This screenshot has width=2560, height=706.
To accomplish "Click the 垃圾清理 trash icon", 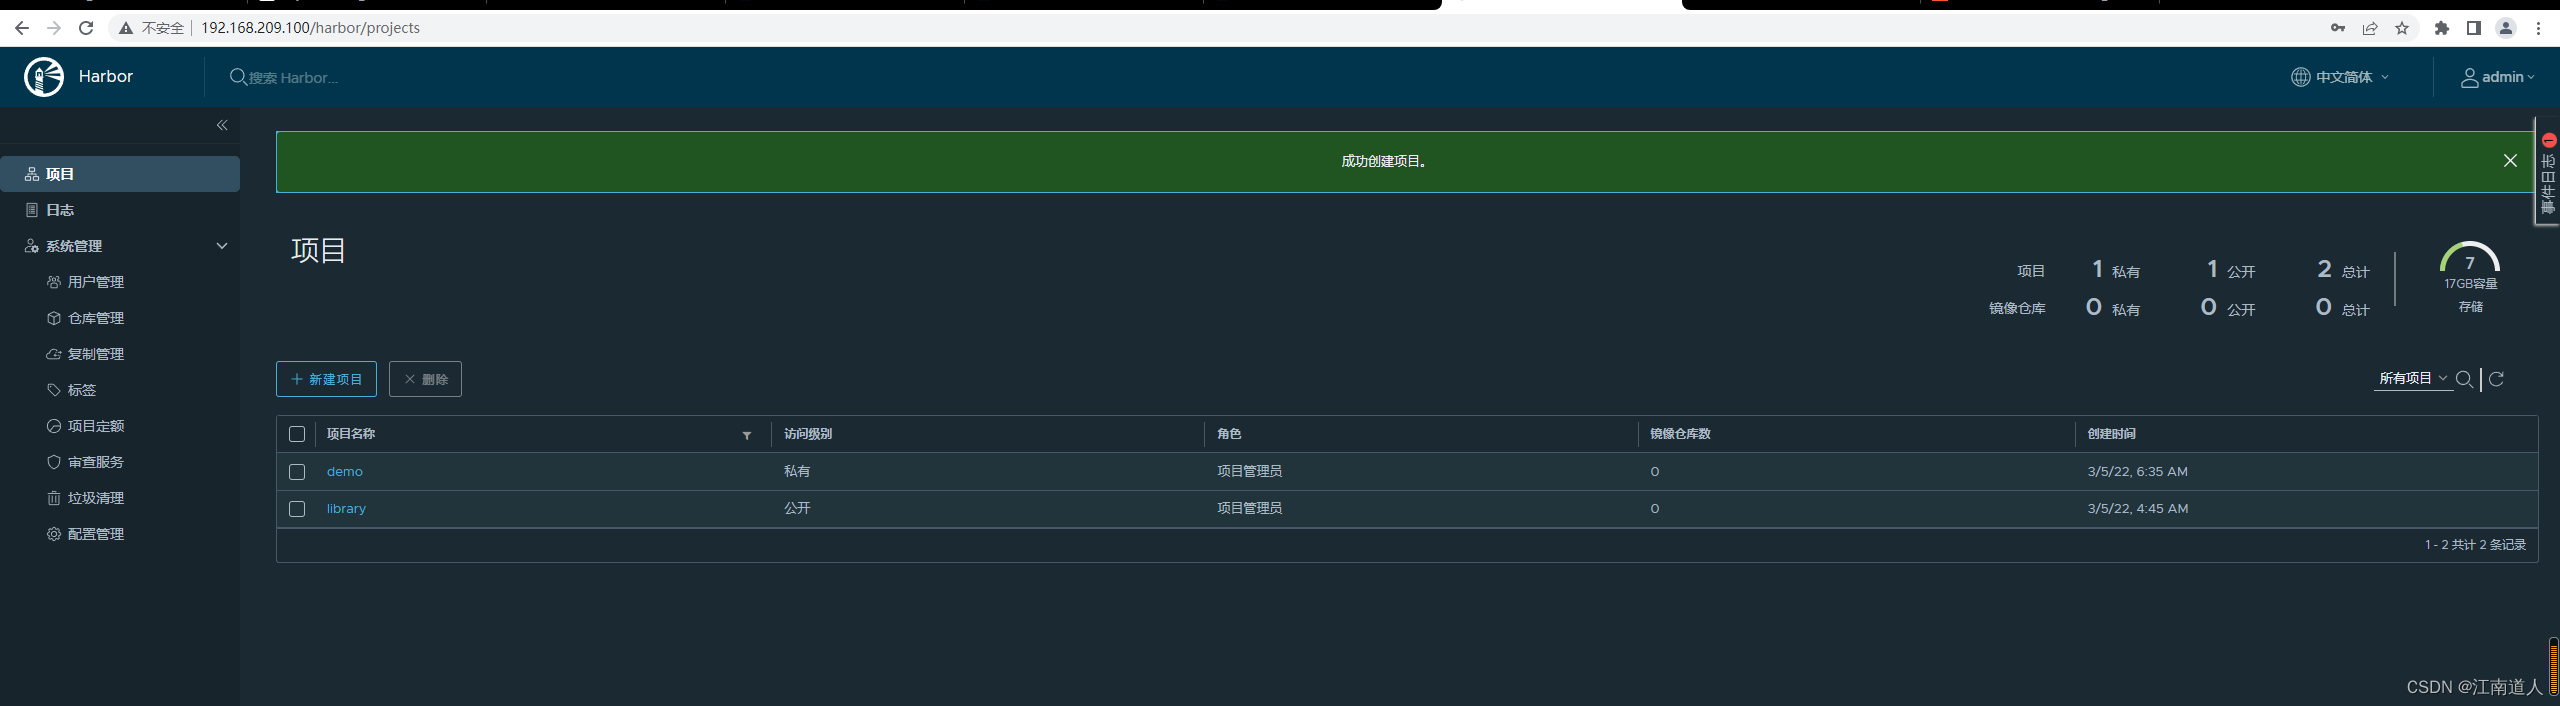I will pyautogui.click(x=54, y=498).
